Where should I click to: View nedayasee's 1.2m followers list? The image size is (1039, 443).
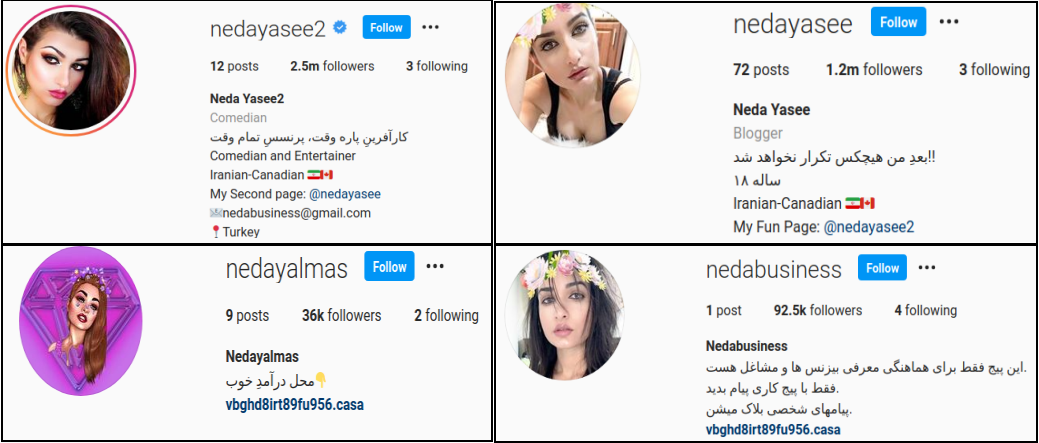pos(874,70)
